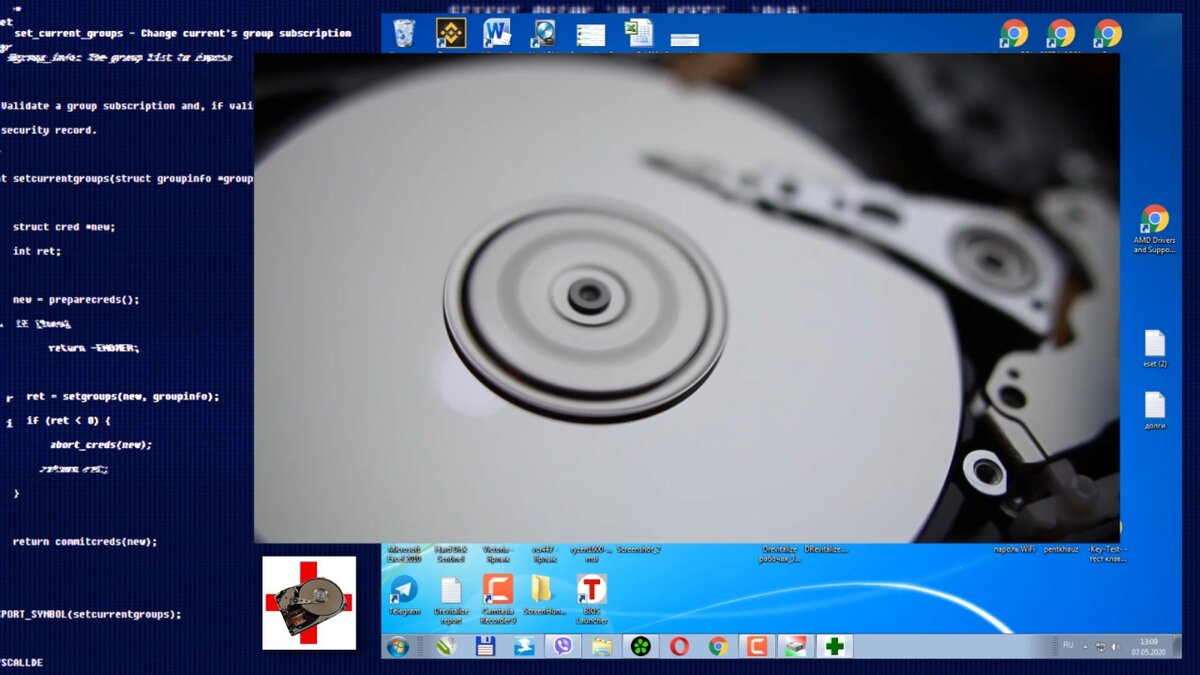Open the green cross app in taskbar
Viewport: 1200px width, 675px height.
tap(834, 646)
